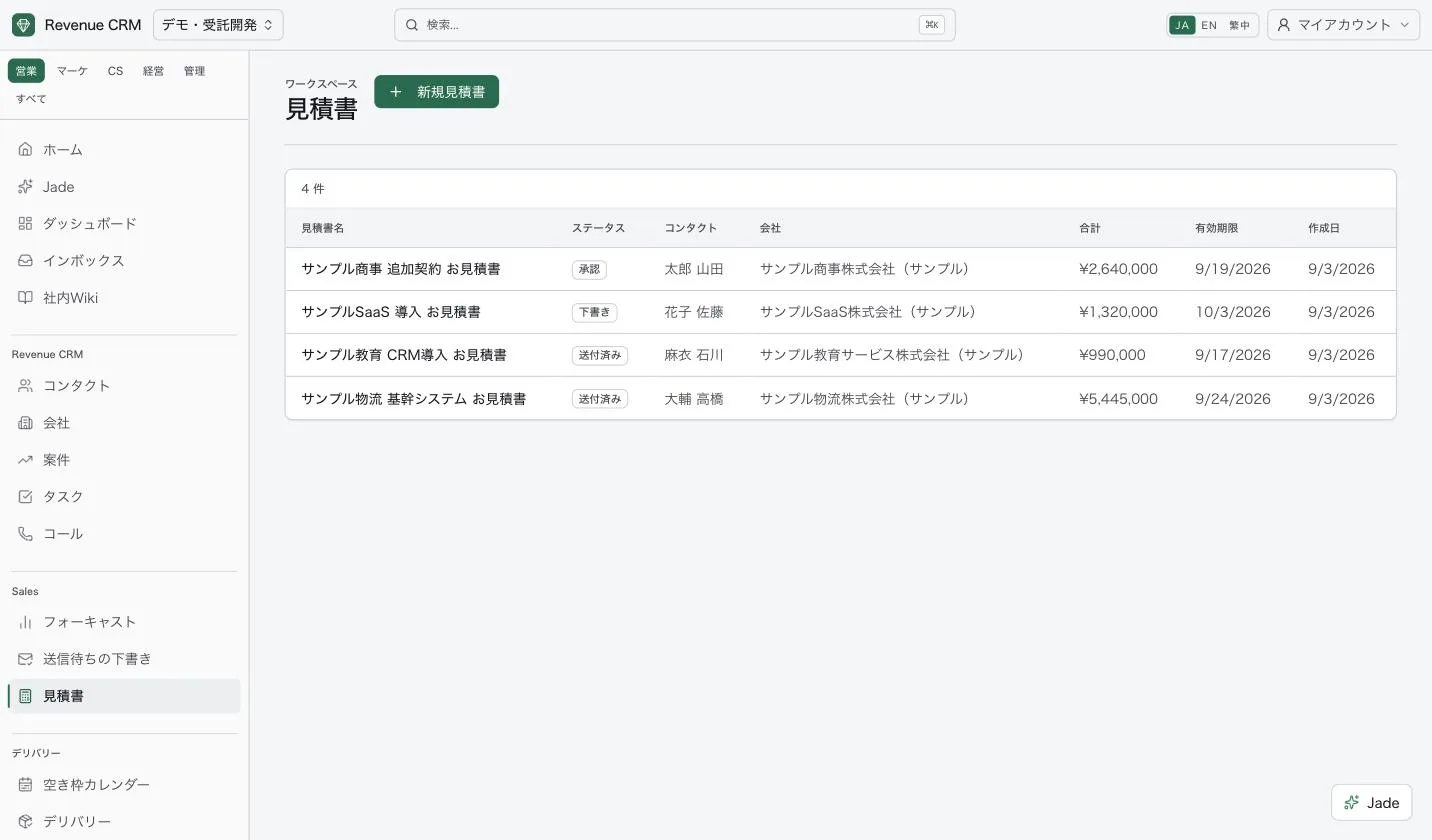The width and height of the screenshot is (1432, 840).
Task: Select the 営業 tab
Action: tap(26, 71)
